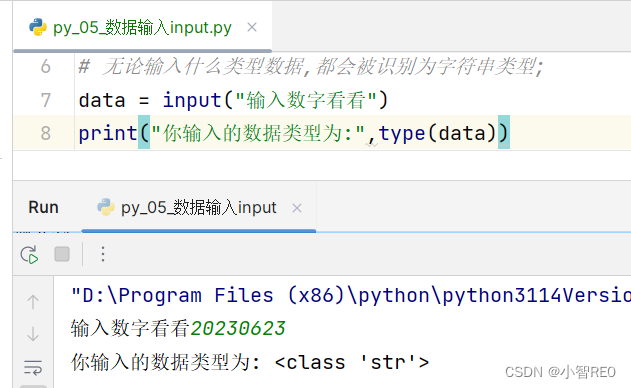Click the comment text on line 6

311,66
